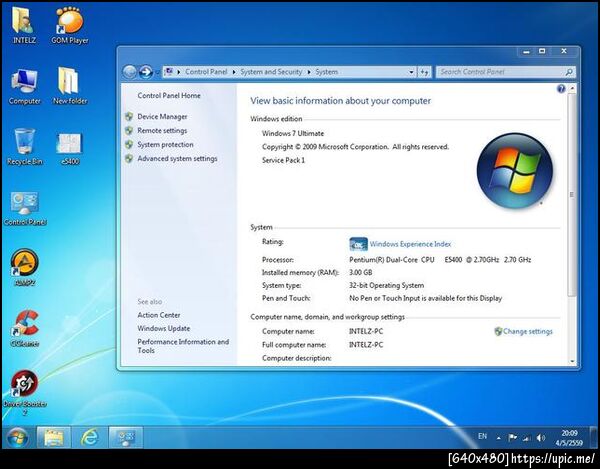Image resolution: width=600 pixels, height=469 pixels.
Task: Open the Action Center flag tray icon
Action: [512, 438]
